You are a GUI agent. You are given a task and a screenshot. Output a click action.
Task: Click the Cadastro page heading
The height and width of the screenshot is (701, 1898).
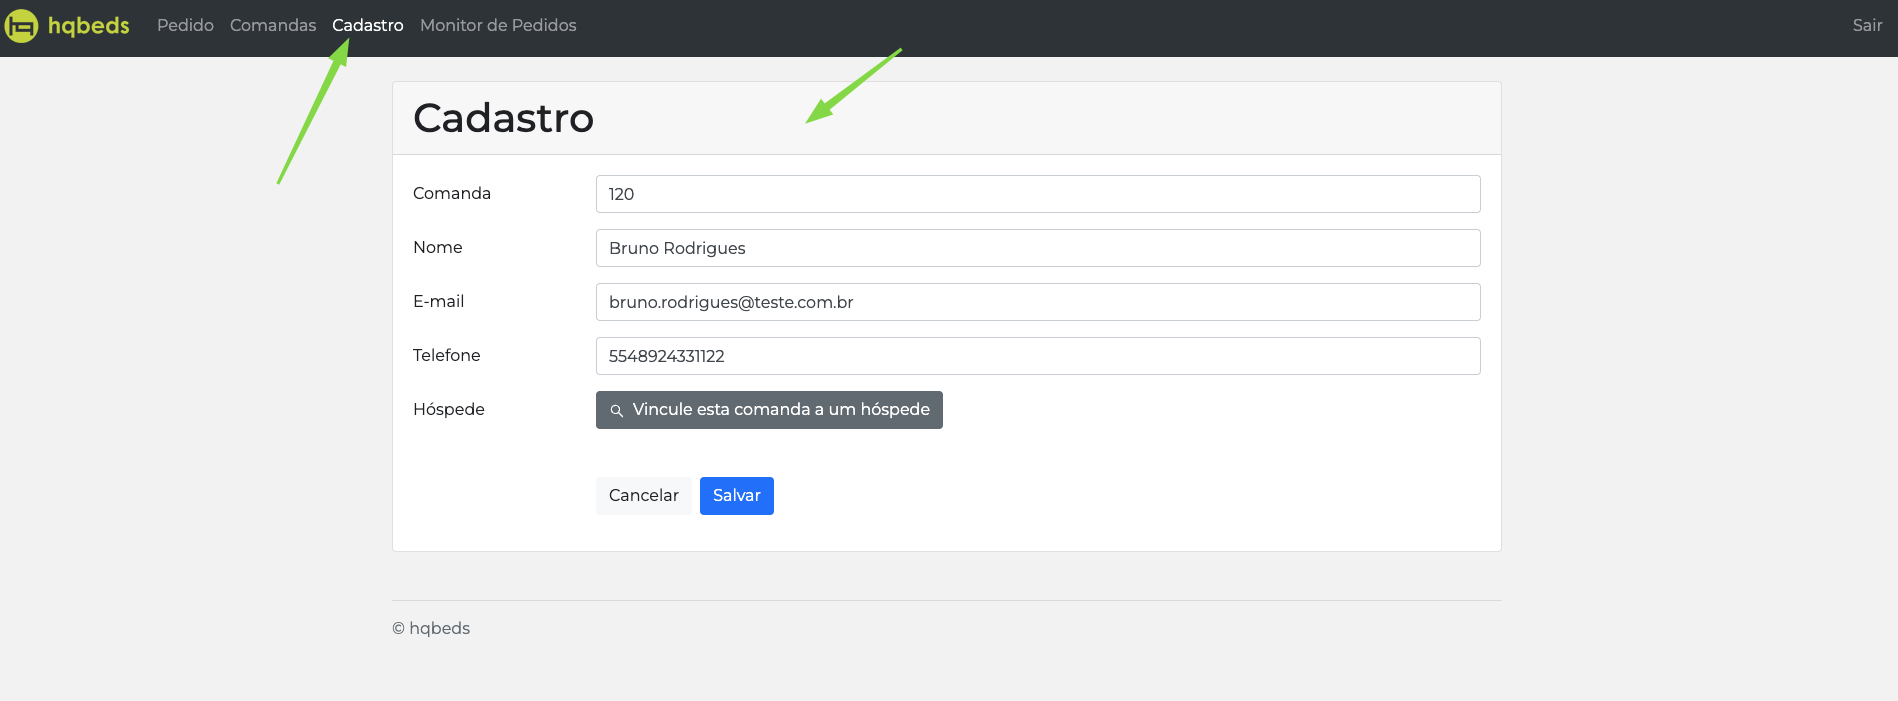(503, 118)
